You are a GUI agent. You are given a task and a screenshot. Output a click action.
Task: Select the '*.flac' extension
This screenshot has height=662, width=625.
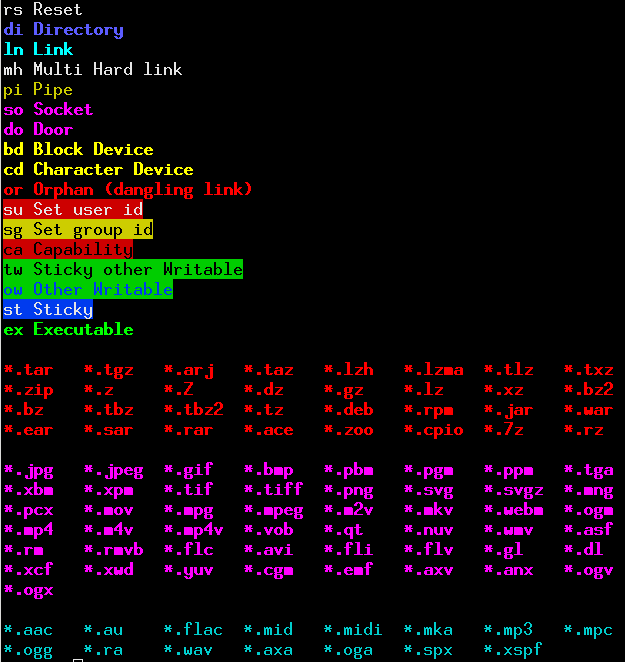pyautogui.click(x=193, y=629)
